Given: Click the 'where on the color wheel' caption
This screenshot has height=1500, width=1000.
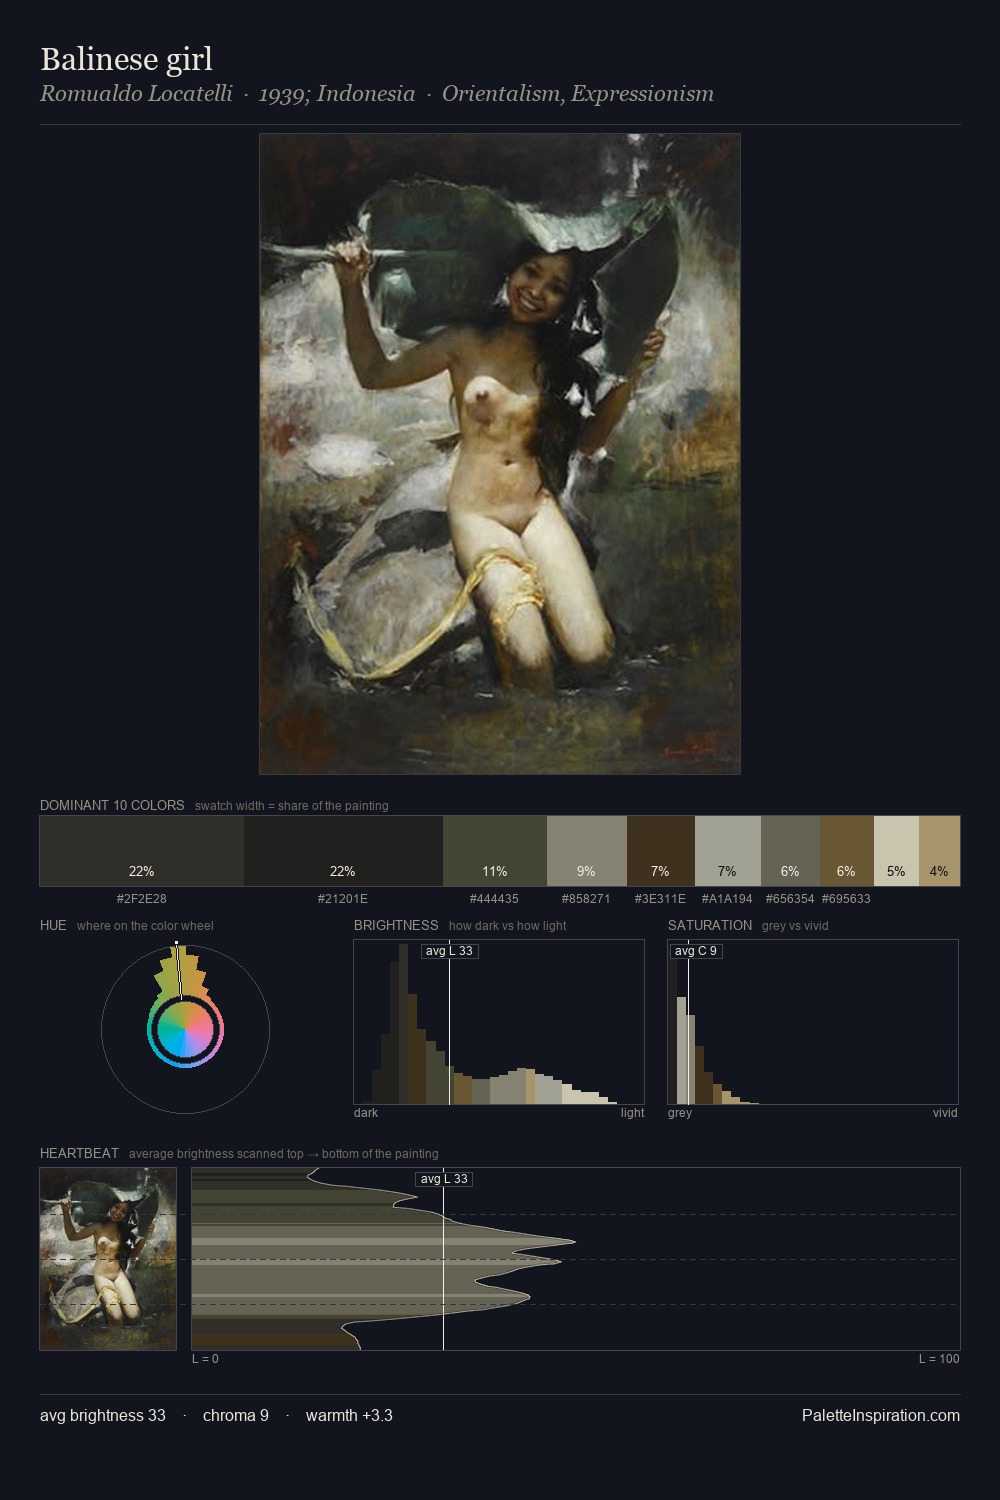Looking at the screenshot, I should pyautogui.click(x=145, y=925).
